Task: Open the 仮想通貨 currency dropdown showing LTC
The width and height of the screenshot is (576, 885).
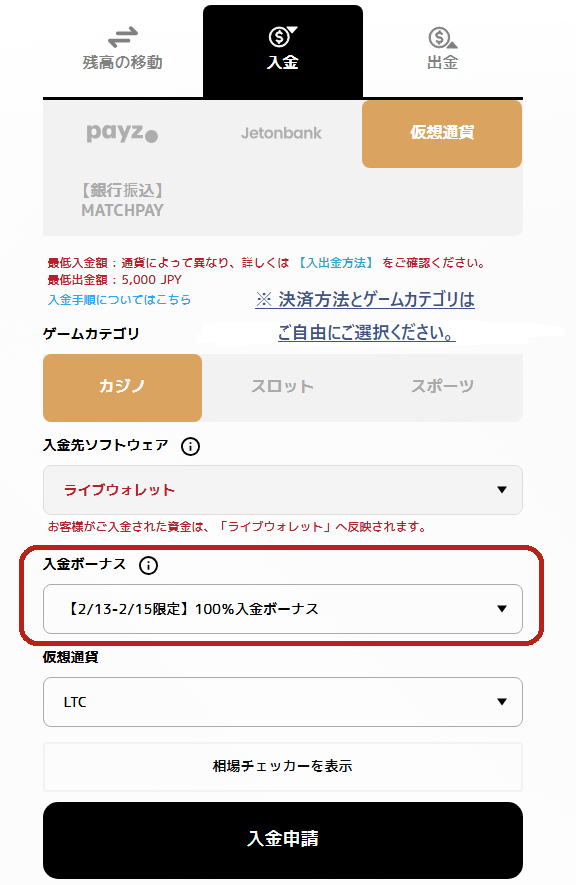Action: click(x=282, y=703)
